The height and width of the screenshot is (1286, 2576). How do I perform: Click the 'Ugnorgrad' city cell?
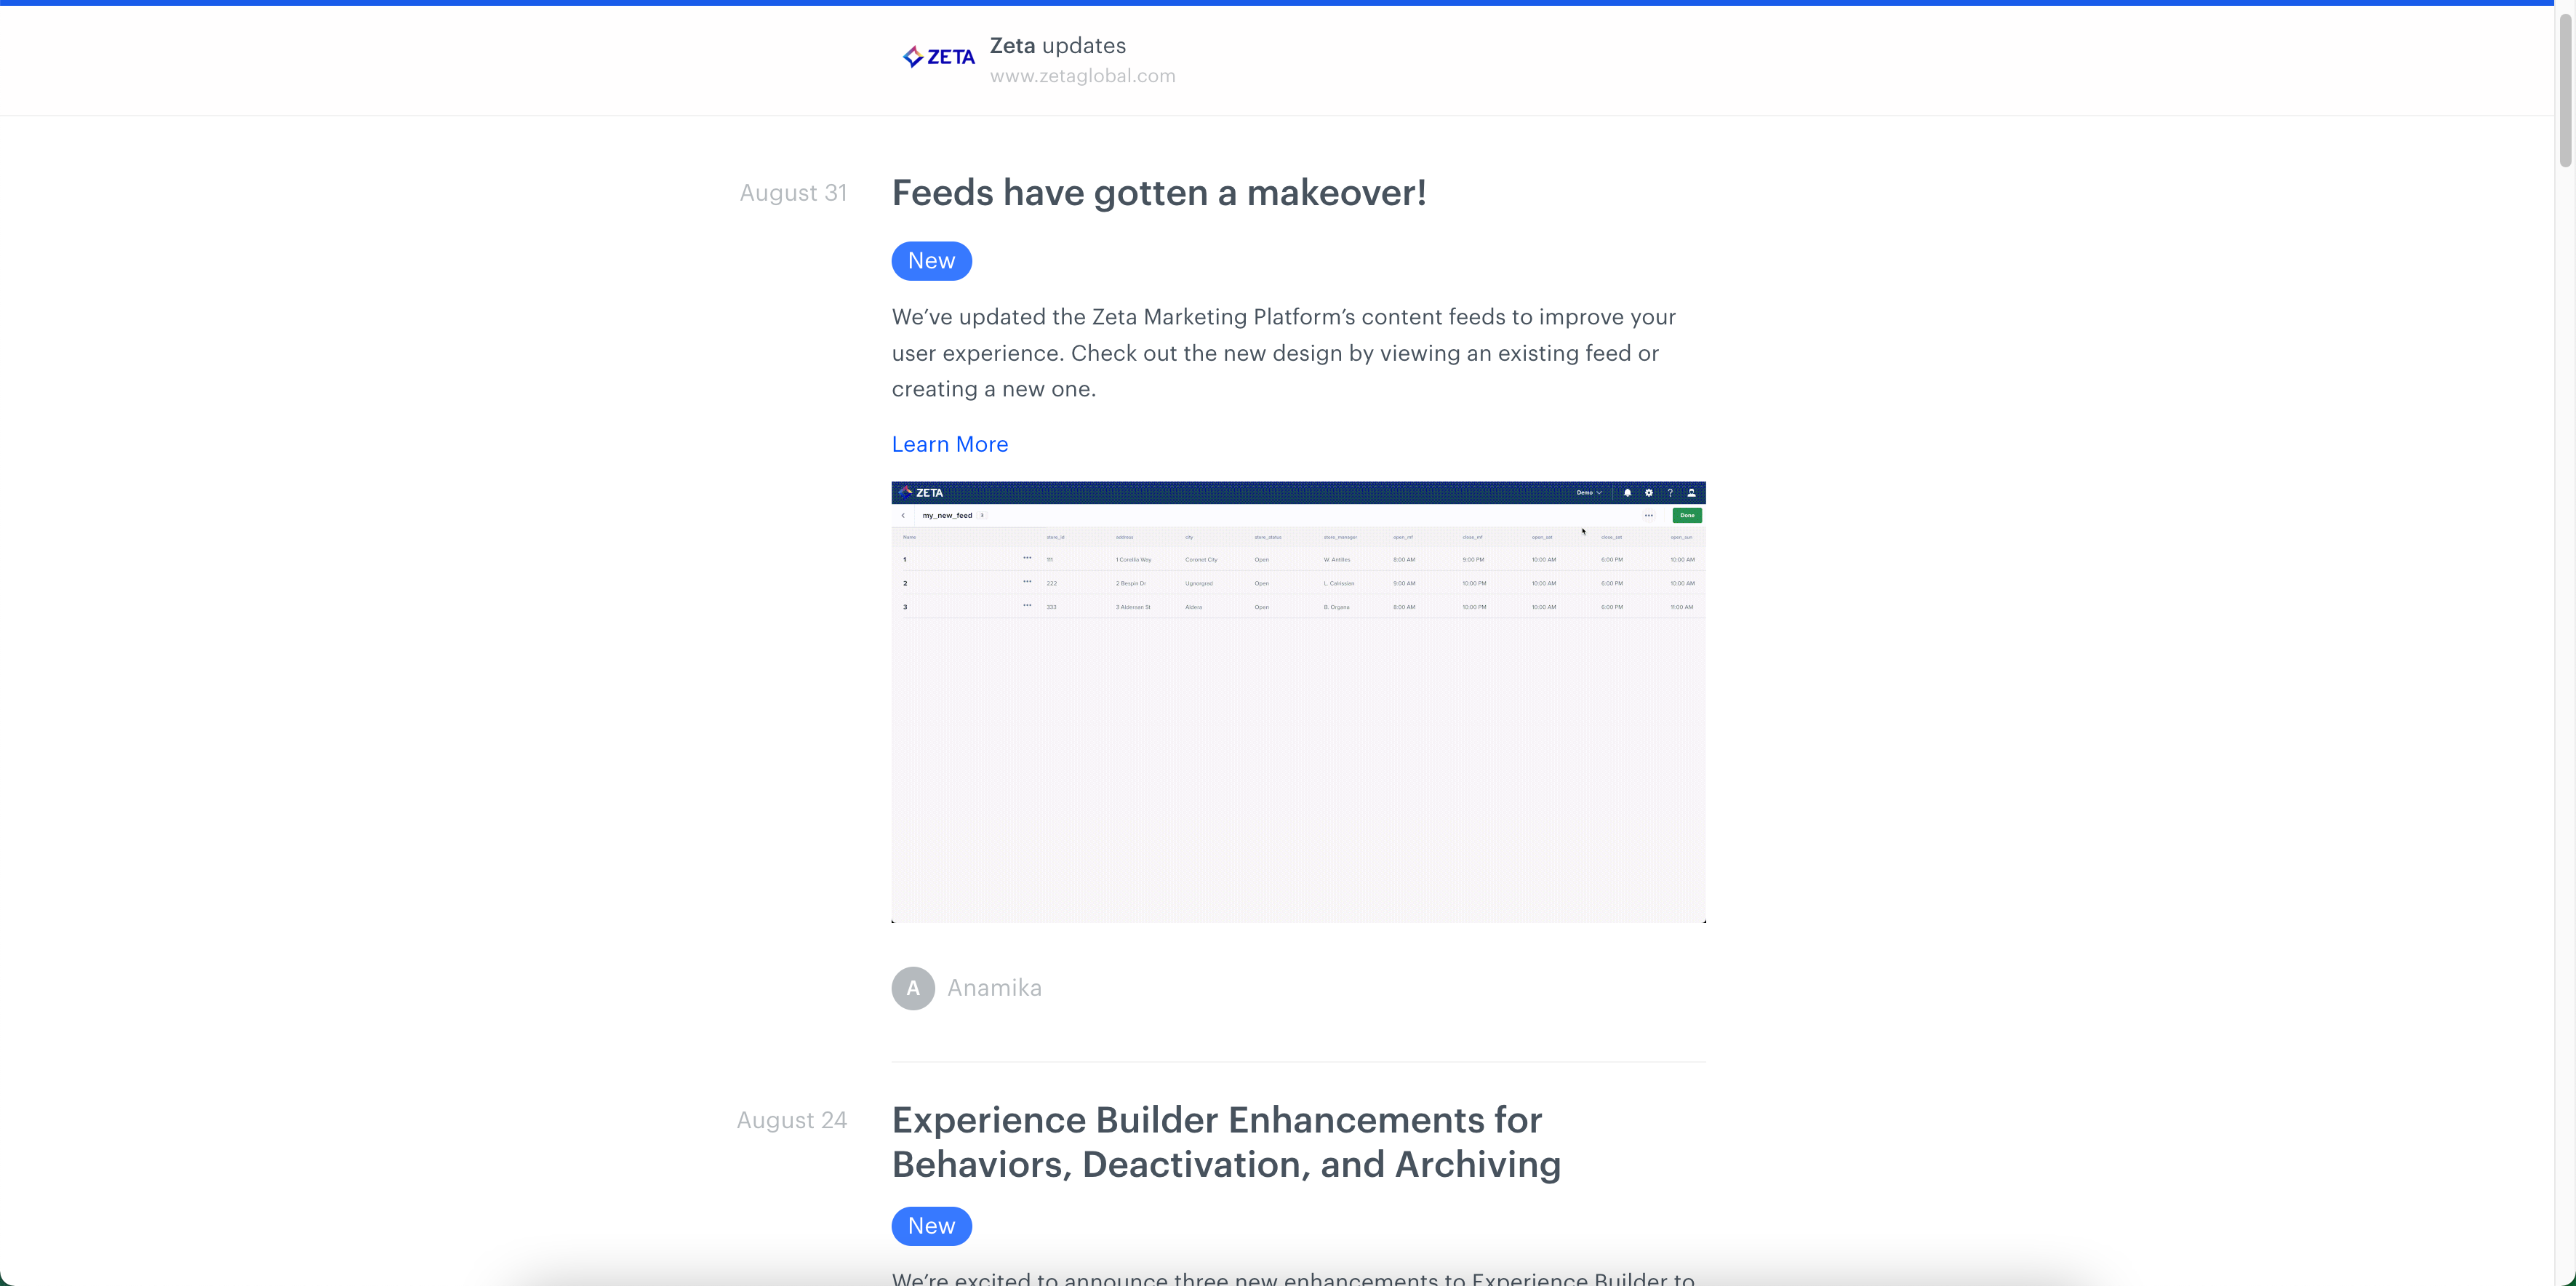click(x=1199, y=584)
